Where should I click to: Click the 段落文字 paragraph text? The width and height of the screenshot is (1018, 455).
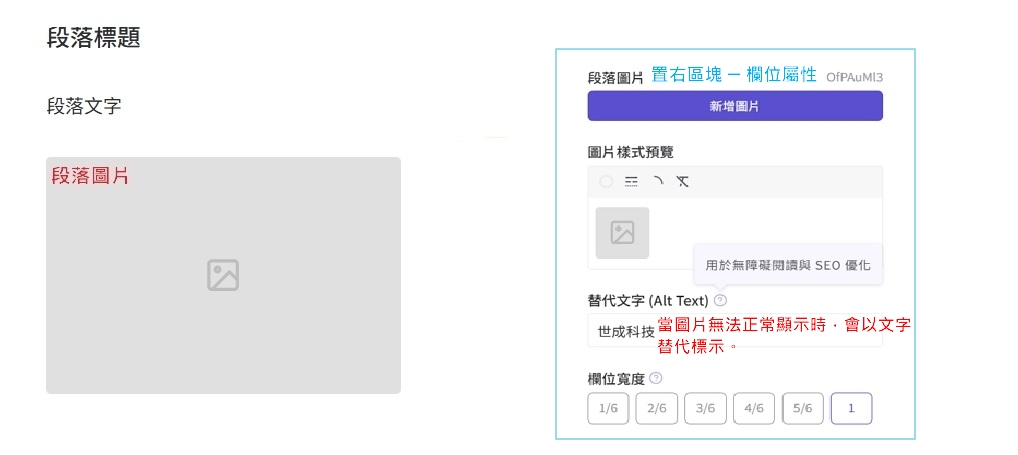point(84,106)
